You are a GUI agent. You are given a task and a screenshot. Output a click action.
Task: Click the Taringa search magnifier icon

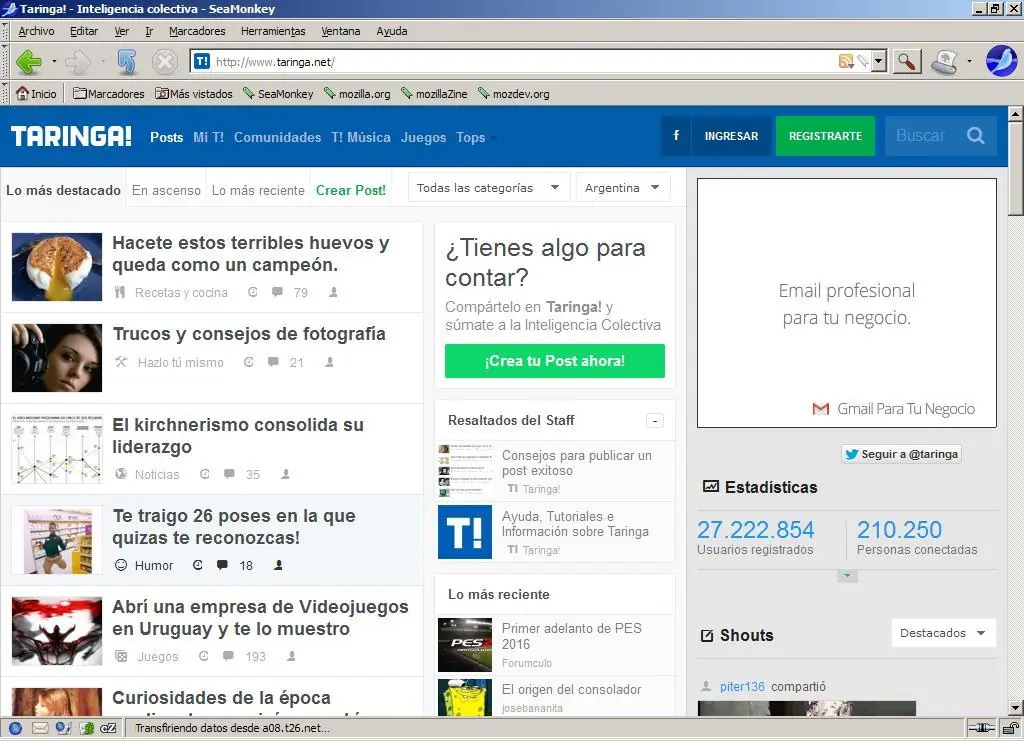click(976, 136)
